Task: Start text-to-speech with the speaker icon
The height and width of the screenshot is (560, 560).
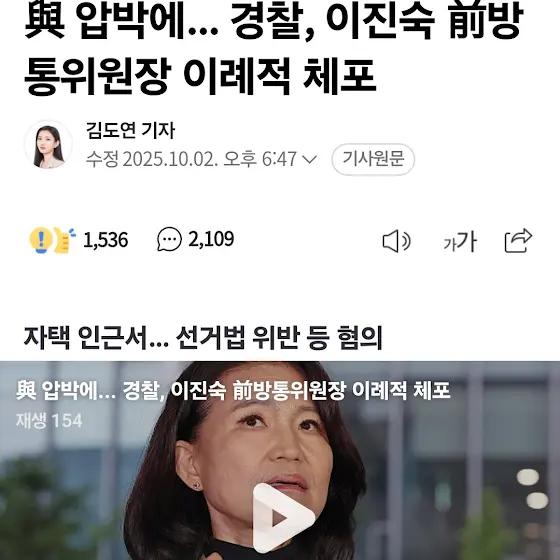Action: tap(396, 241)
